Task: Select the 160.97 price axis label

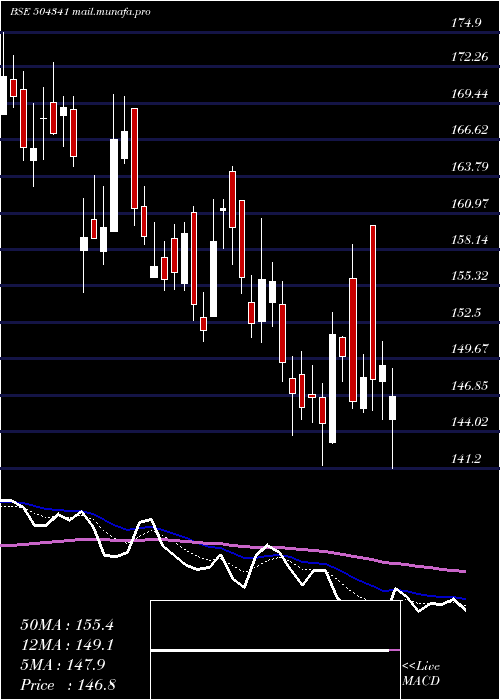Action: (x=469, y=204)
